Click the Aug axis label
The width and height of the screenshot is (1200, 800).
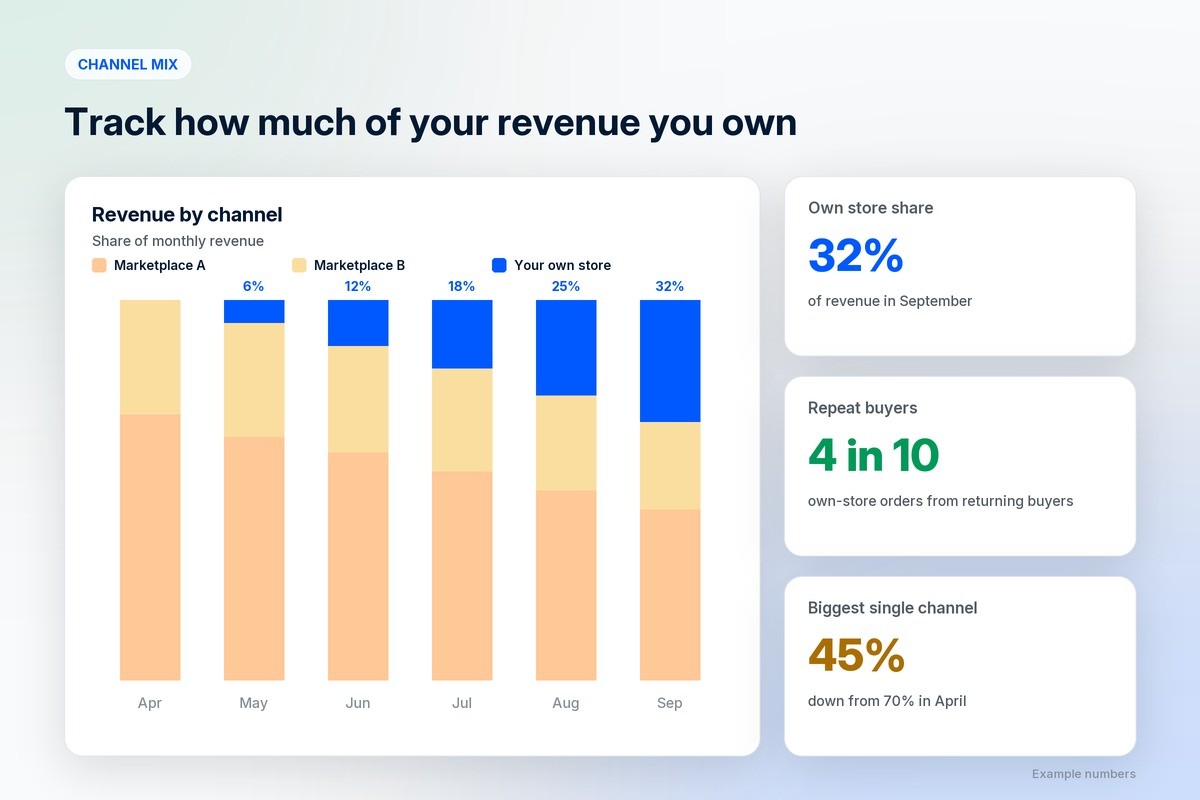pos(566,703)
